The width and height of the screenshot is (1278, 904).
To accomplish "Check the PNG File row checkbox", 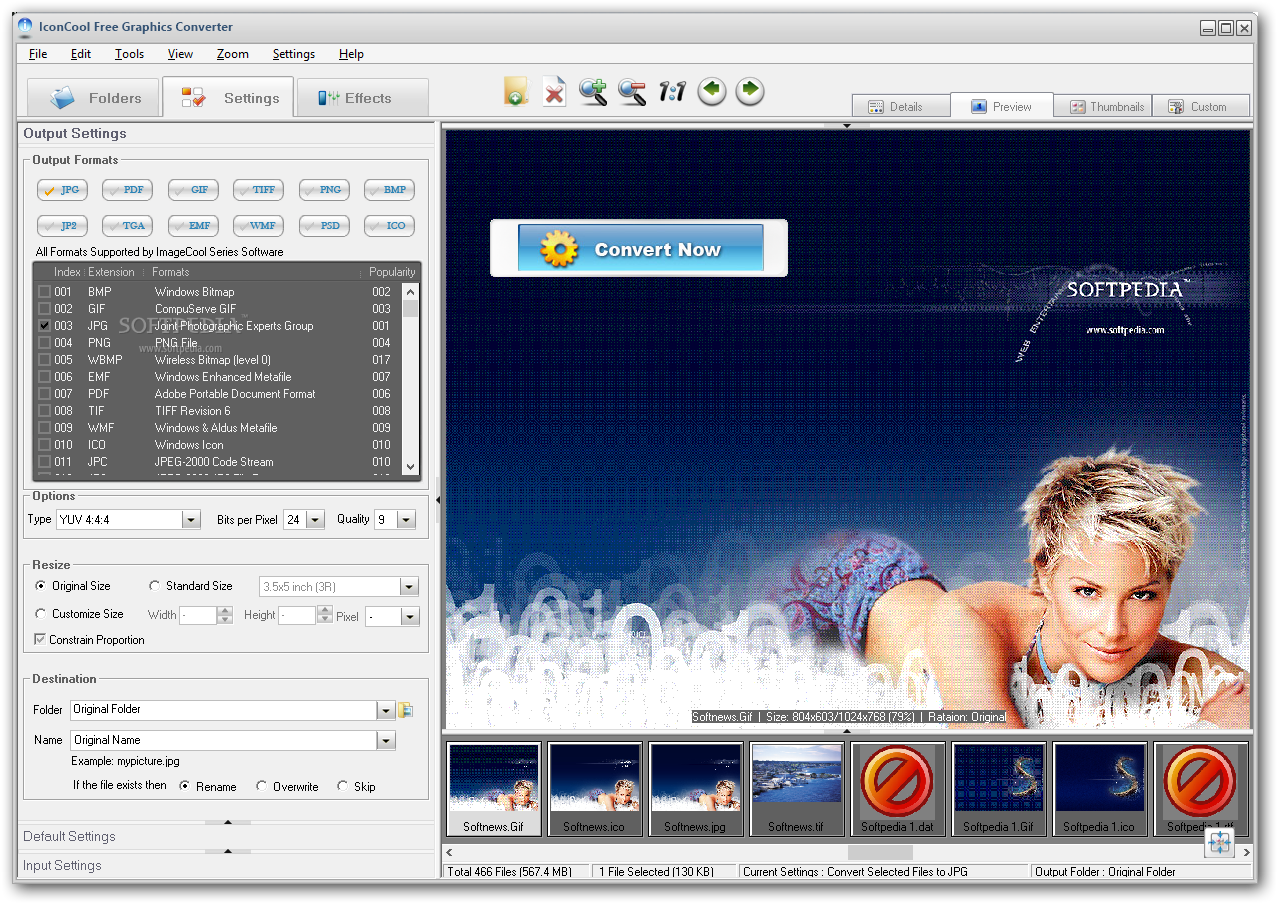I will (x=44, y=343).
